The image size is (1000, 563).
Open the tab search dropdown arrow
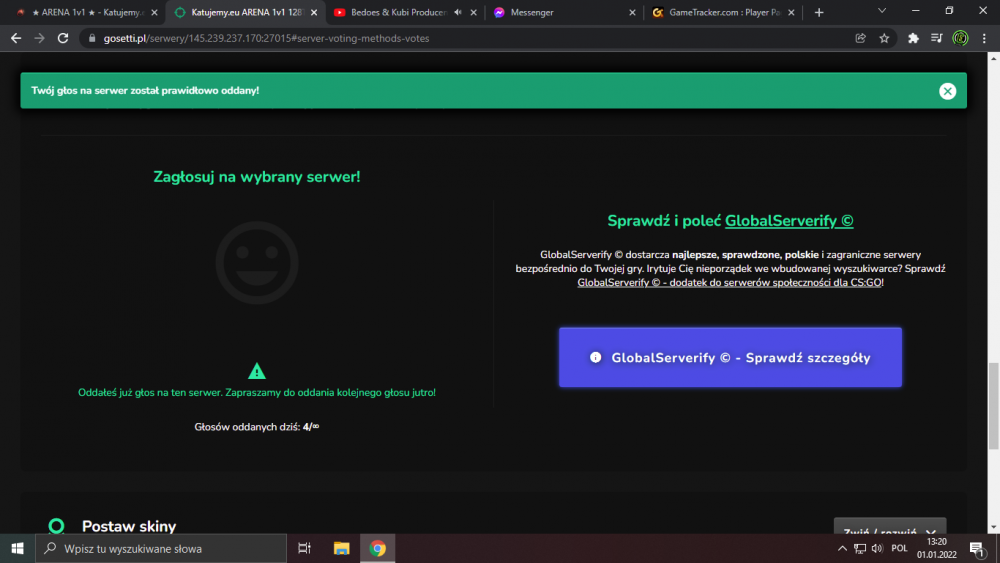(882, 11)
